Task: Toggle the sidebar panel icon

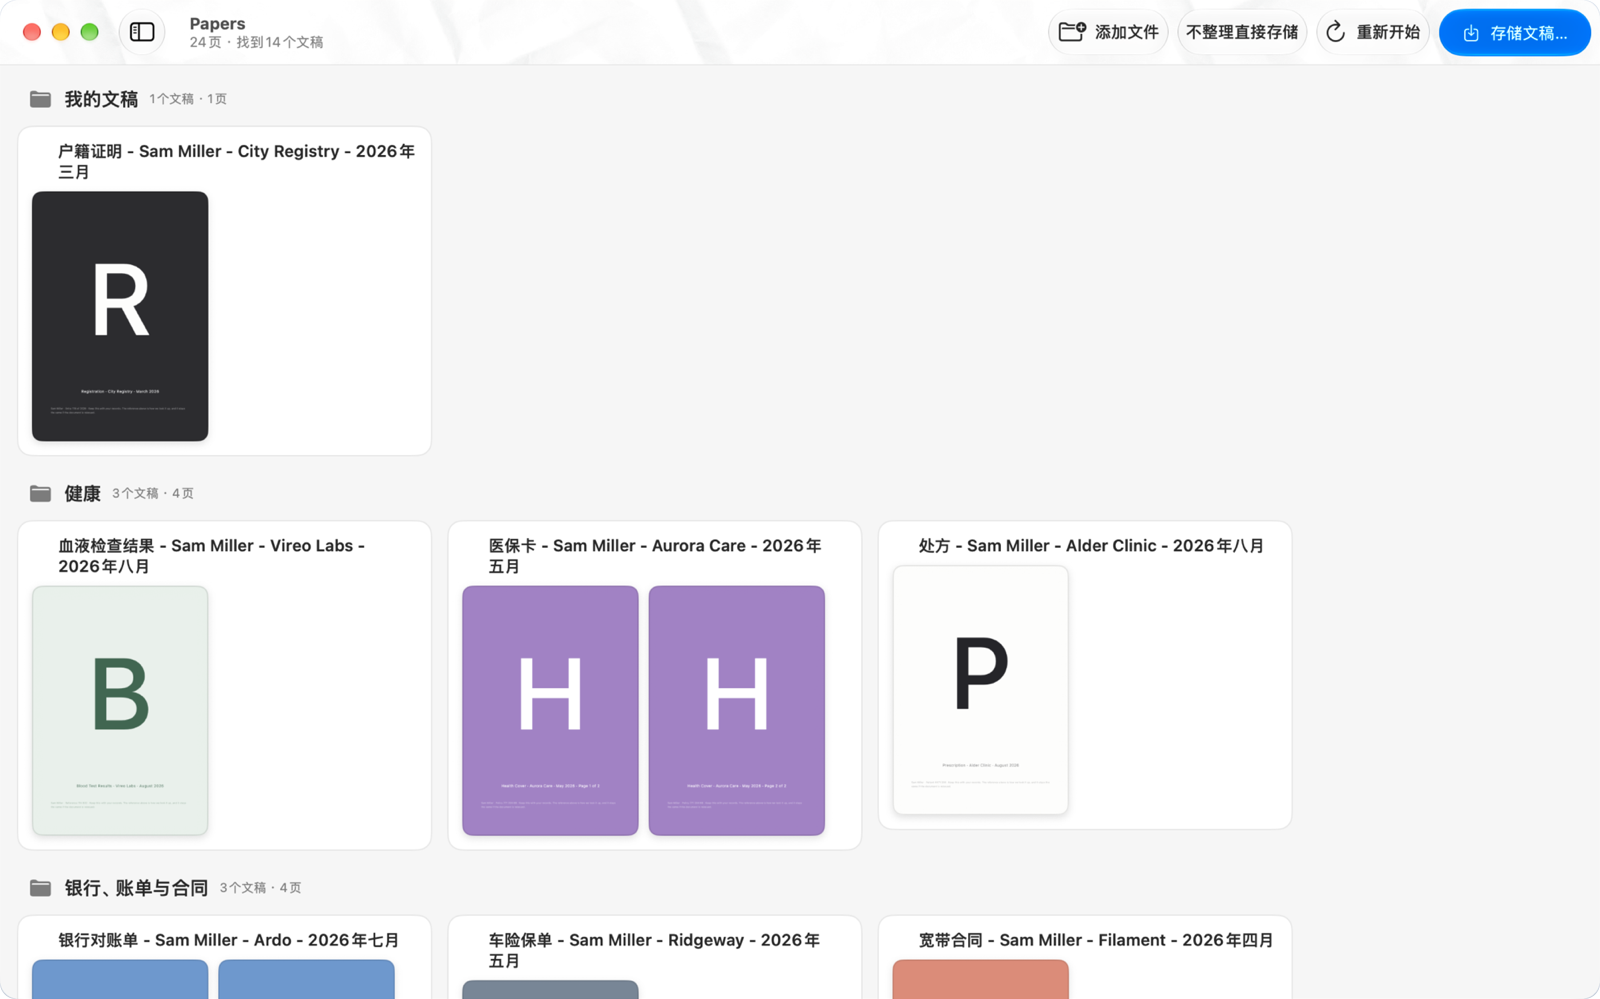Action: (142, 32)
